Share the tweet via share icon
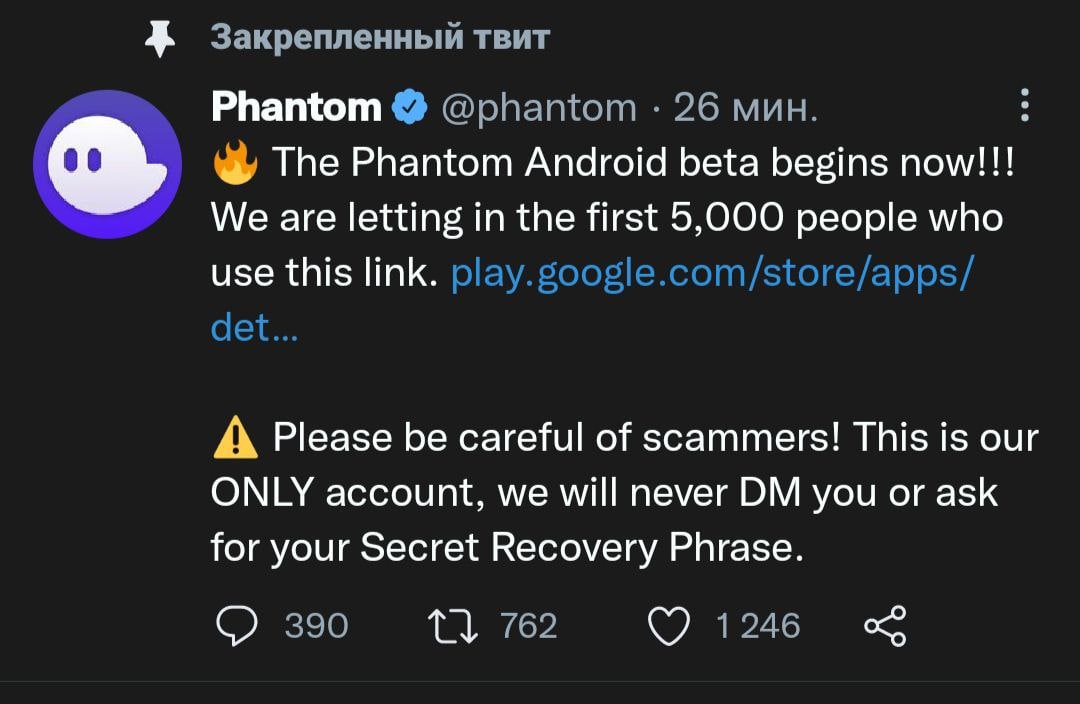The width and height of the screenshot is (1080, 704). (884, 626)
